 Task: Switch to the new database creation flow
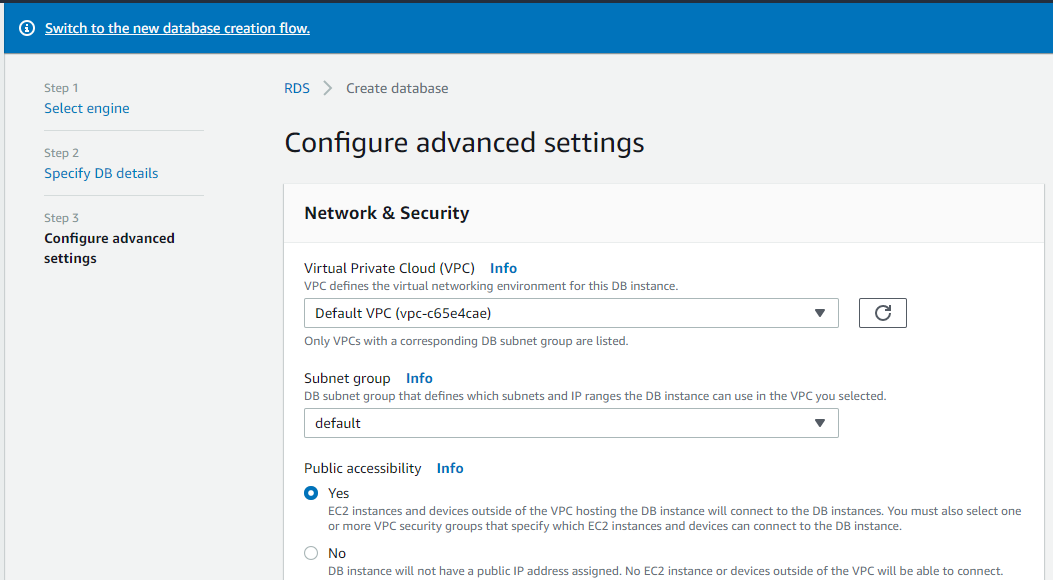[177, 28]
